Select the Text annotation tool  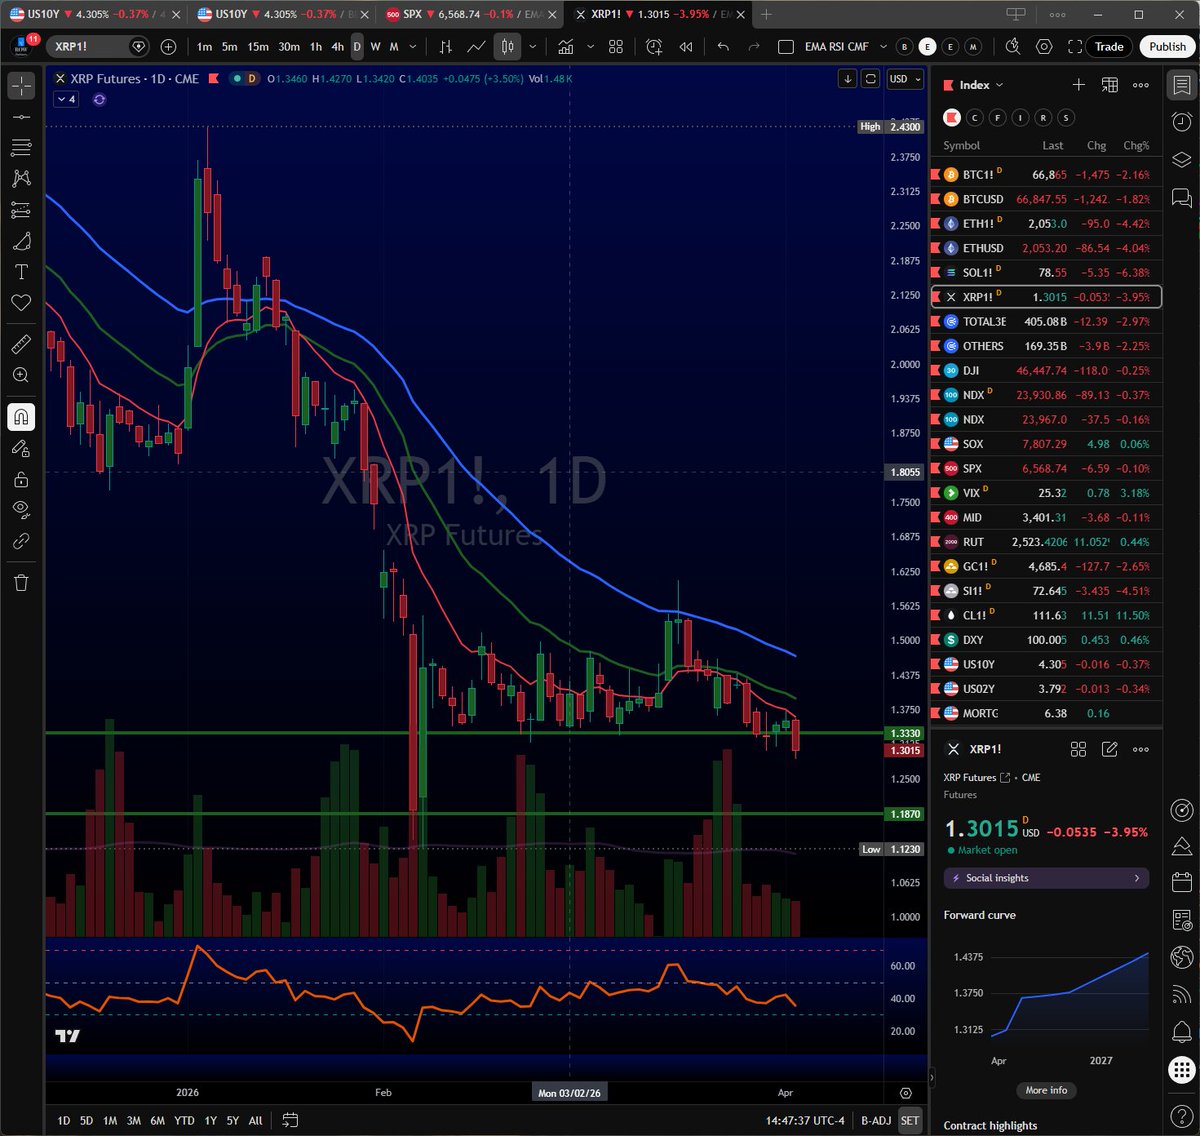21,272
